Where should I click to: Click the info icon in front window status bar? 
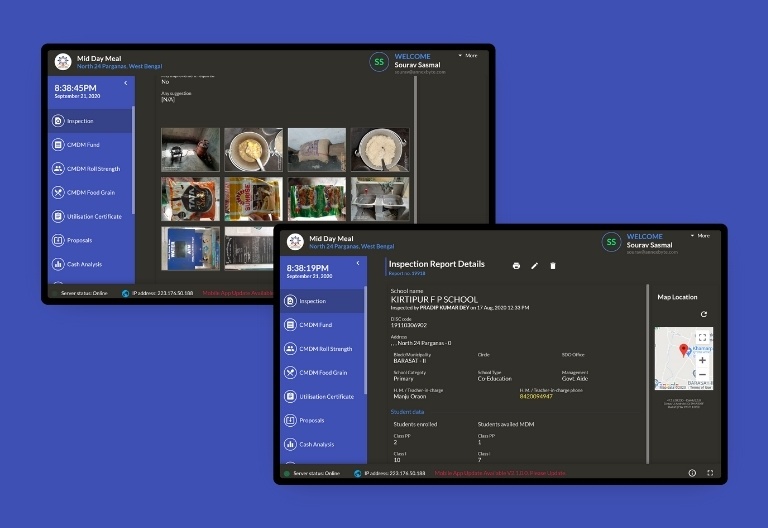pos(692,473)
